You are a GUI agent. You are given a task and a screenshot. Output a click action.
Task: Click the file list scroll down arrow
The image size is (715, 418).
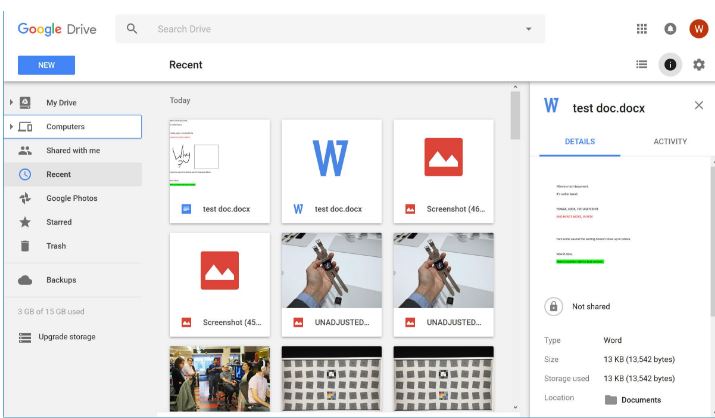[515, 408]
